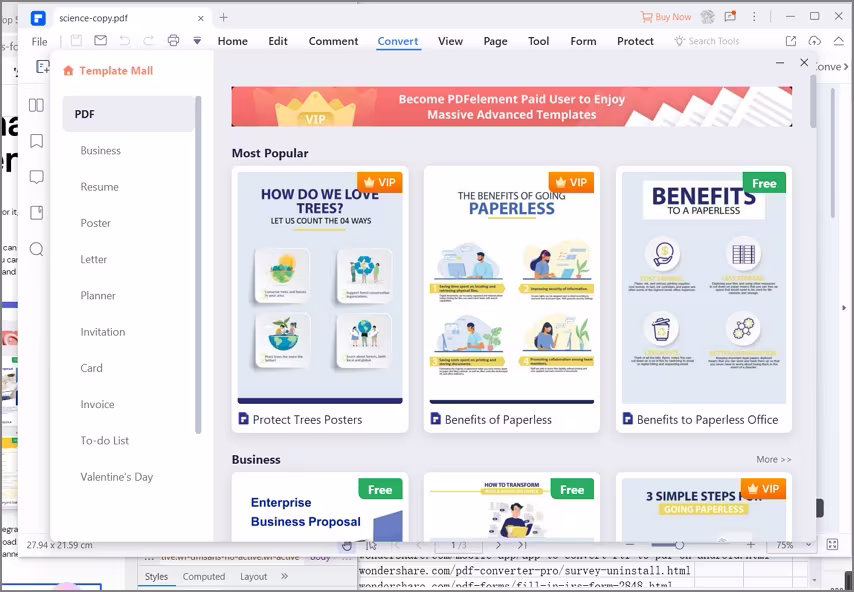The width and height of the screenshot is (854, 592).
Task: Adjust the zoom slider in status bar
Action: (x=679, y=545)
